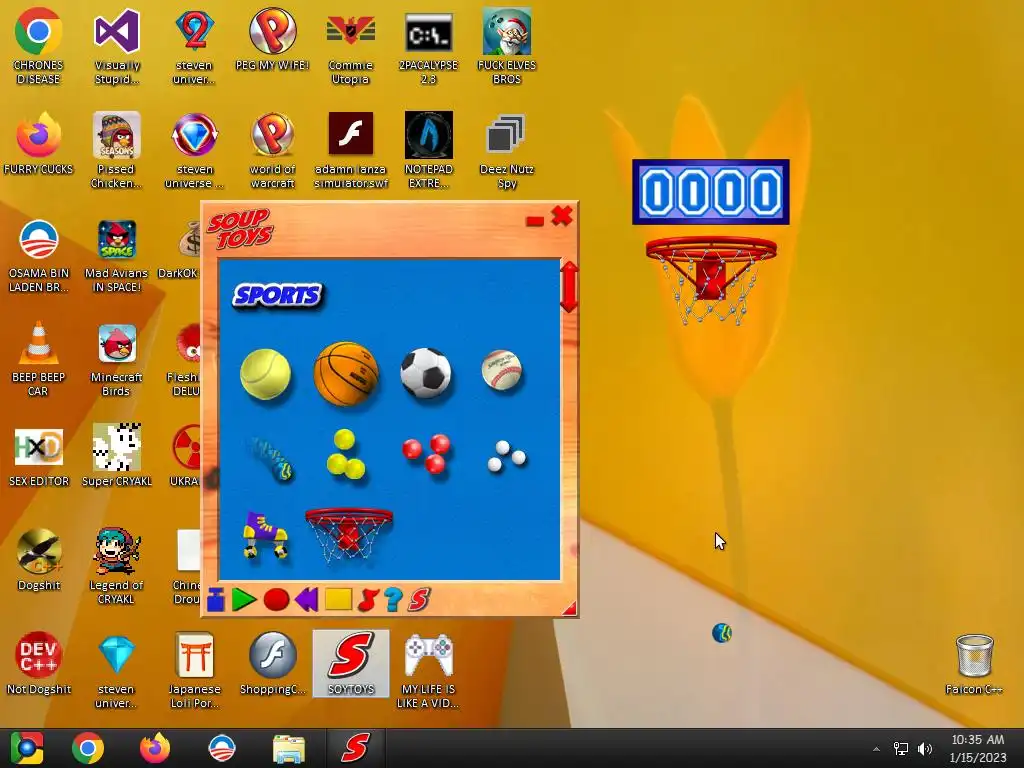Select the soccer ball toy
The image size is (1024, 768).
[x=426, y=373]
